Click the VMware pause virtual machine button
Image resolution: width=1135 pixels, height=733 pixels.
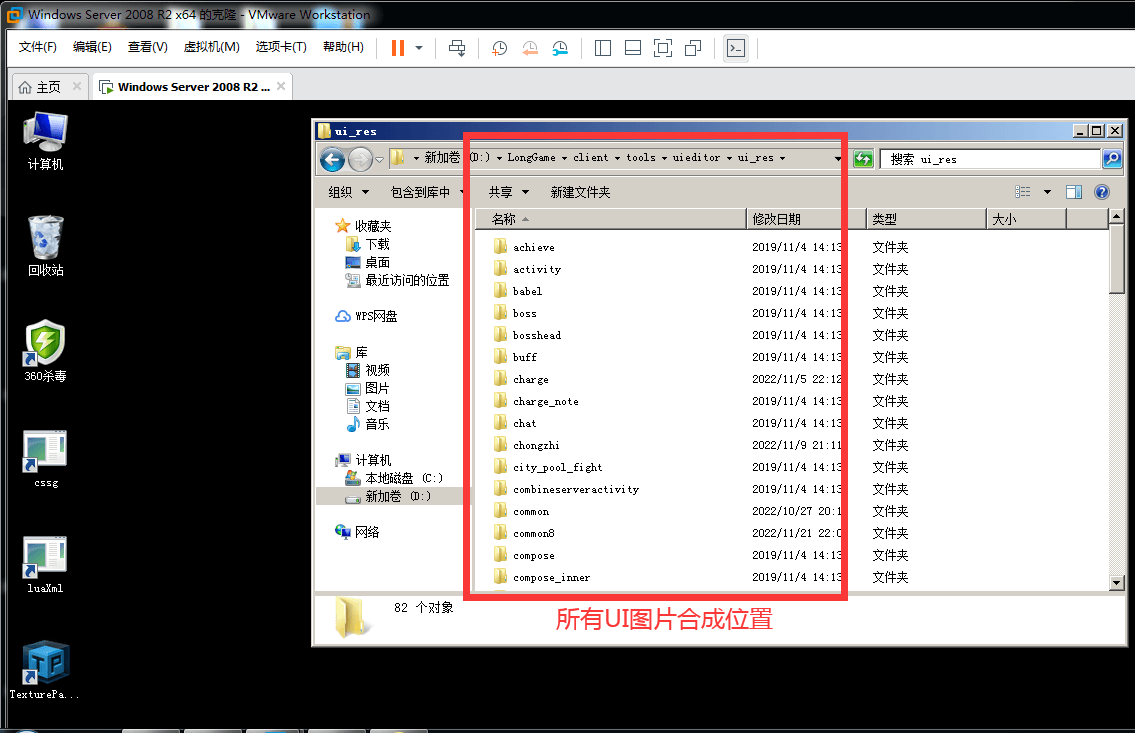pos(397,48)
